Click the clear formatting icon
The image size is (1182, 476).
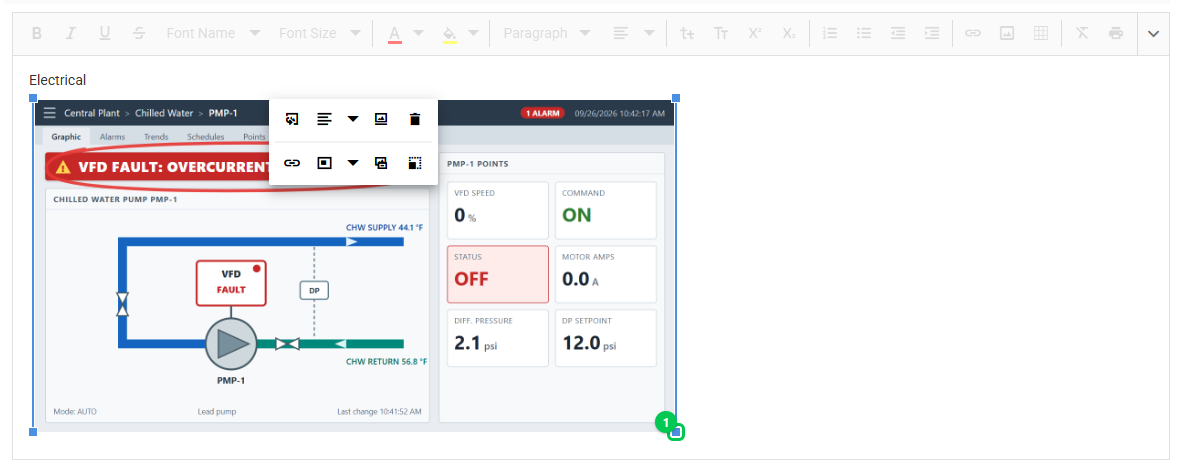1082,33
